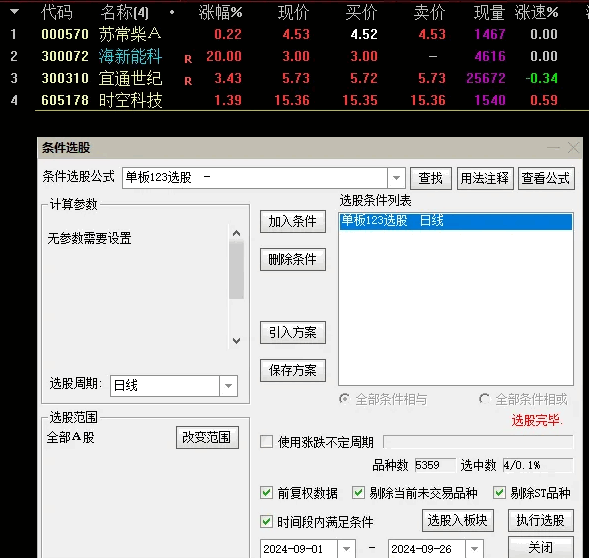
Task: Click the start date field 2024-09-01
Action: click(299, 549)
